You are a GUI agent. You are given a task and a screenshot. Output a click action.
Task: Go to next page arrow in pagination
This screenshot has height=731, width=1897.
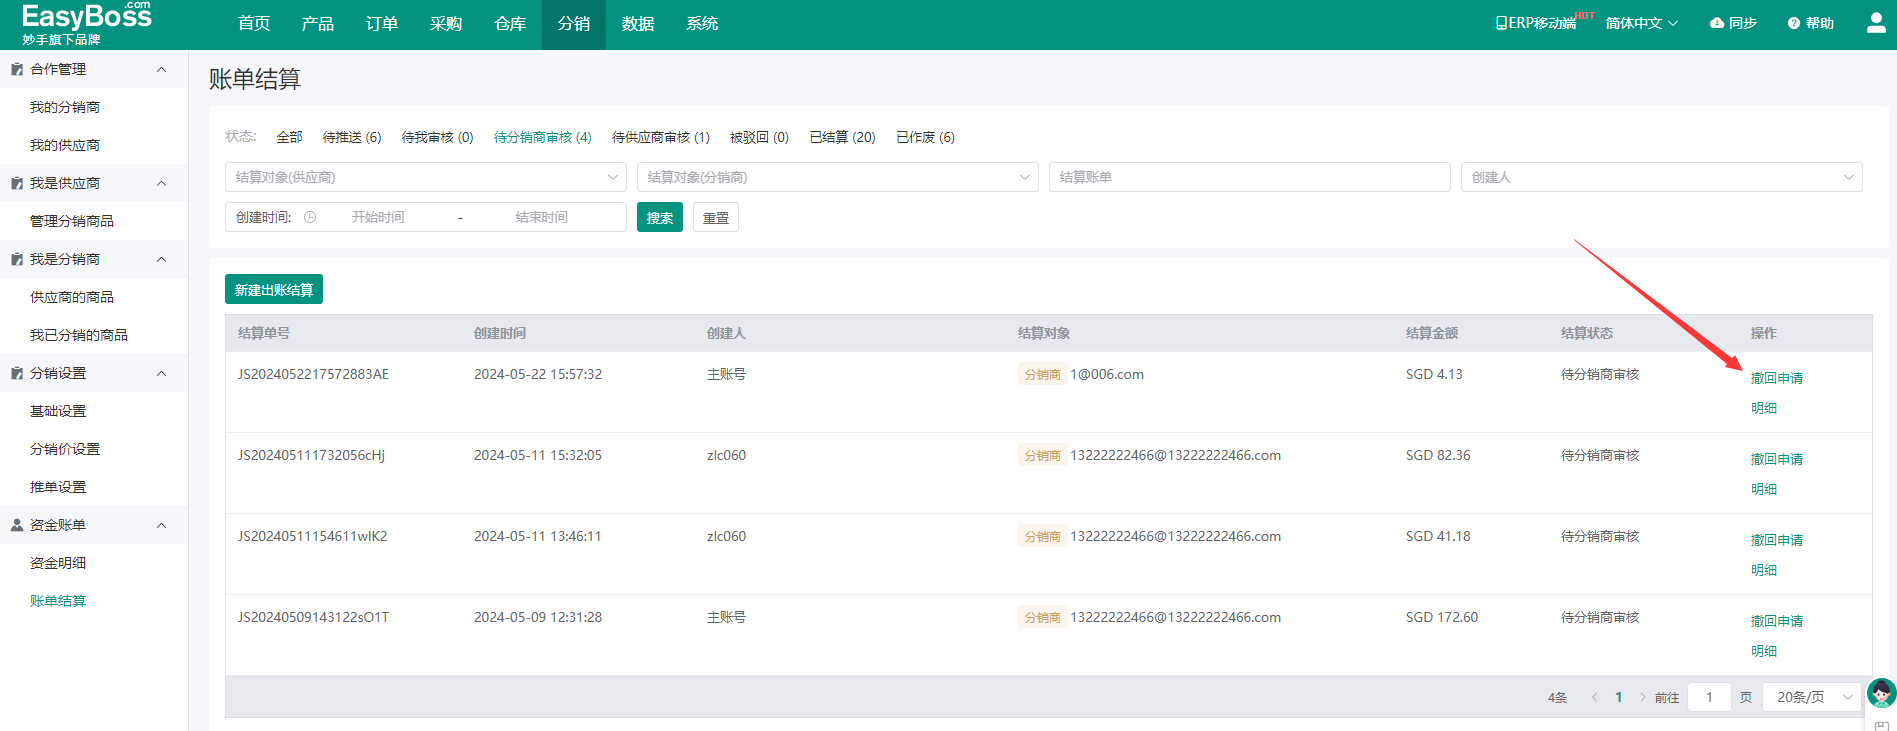[x=1642, y=698]
